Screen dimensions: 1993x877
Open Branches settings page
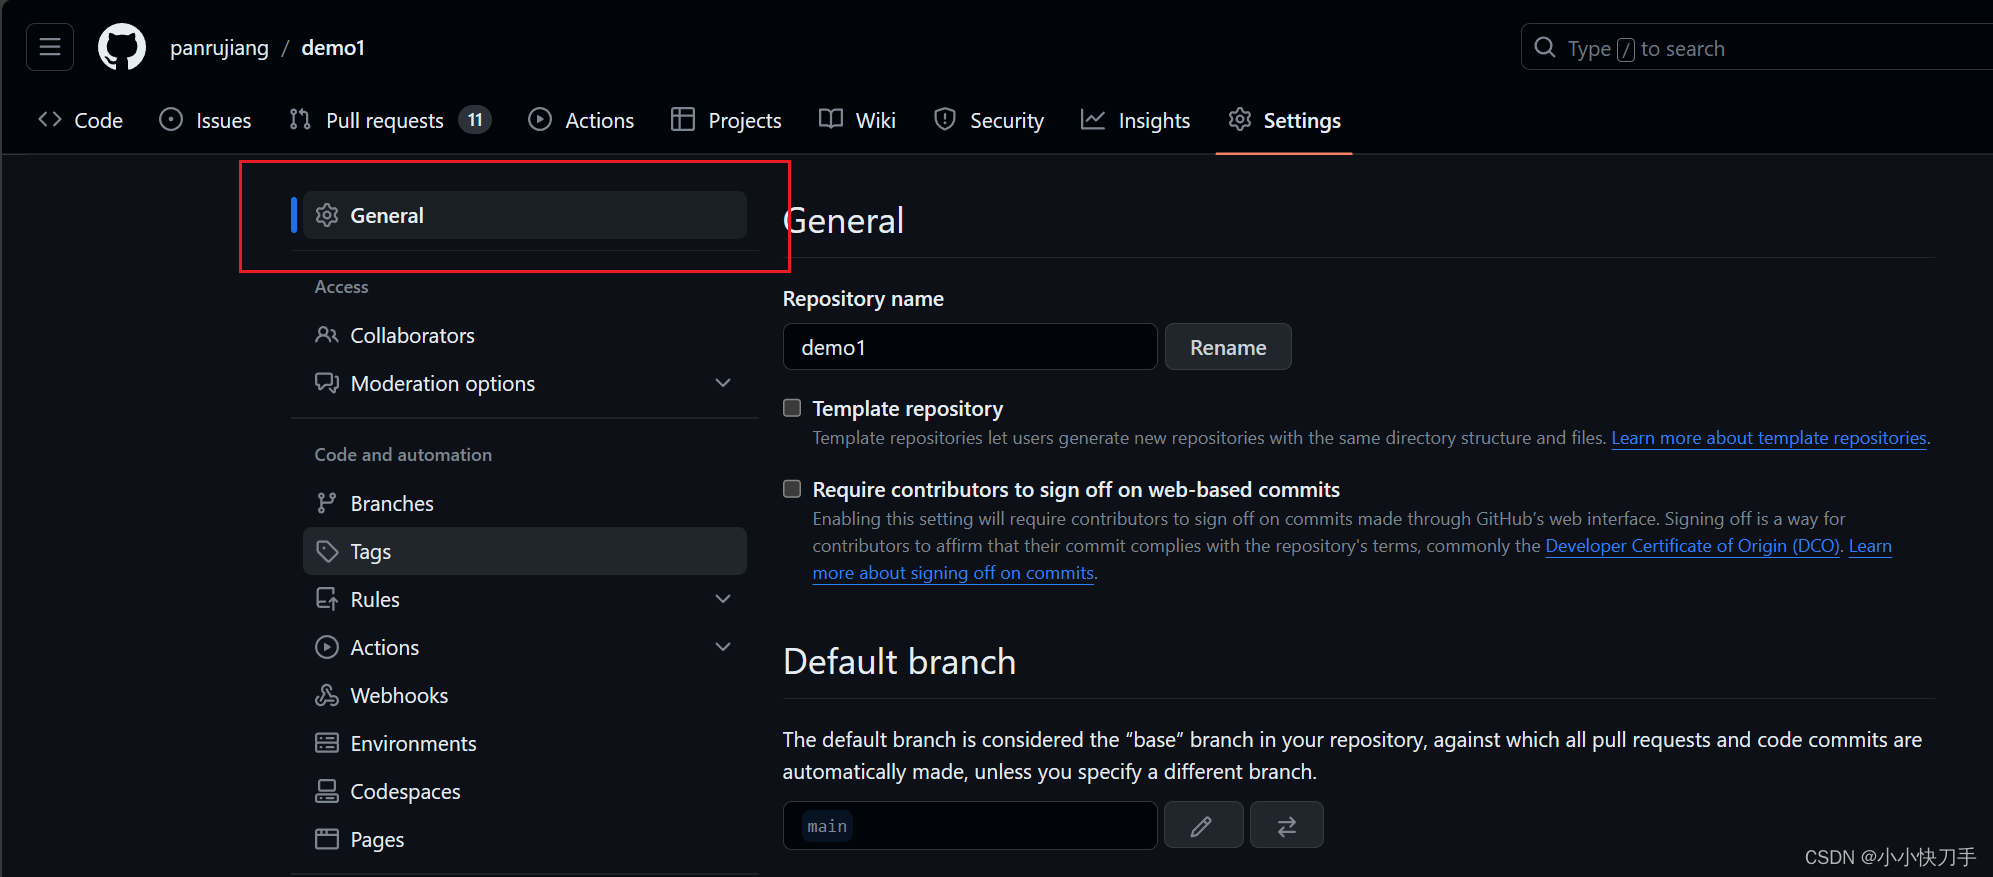pyautogui.click(x=525, y=503)
